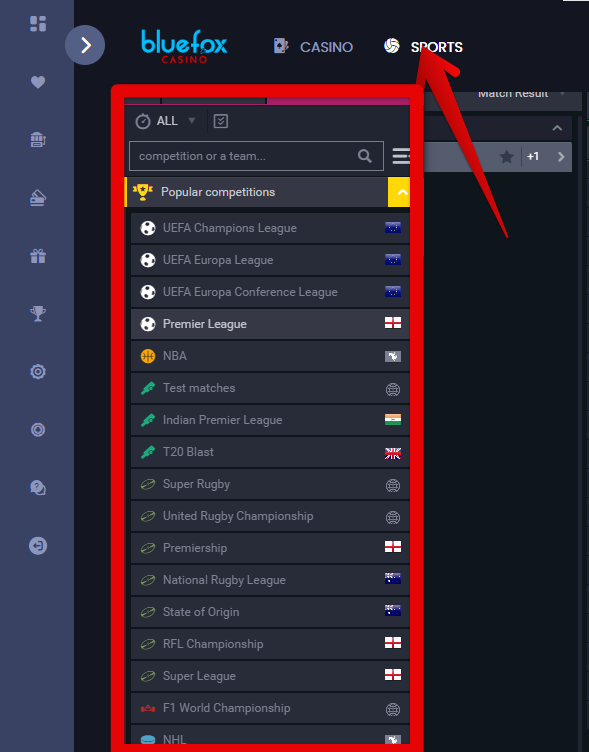This screenshot has width=589, height=752.
Task: Select cricket Test matches
Action: pyautogui.click(x=270, y=388)
